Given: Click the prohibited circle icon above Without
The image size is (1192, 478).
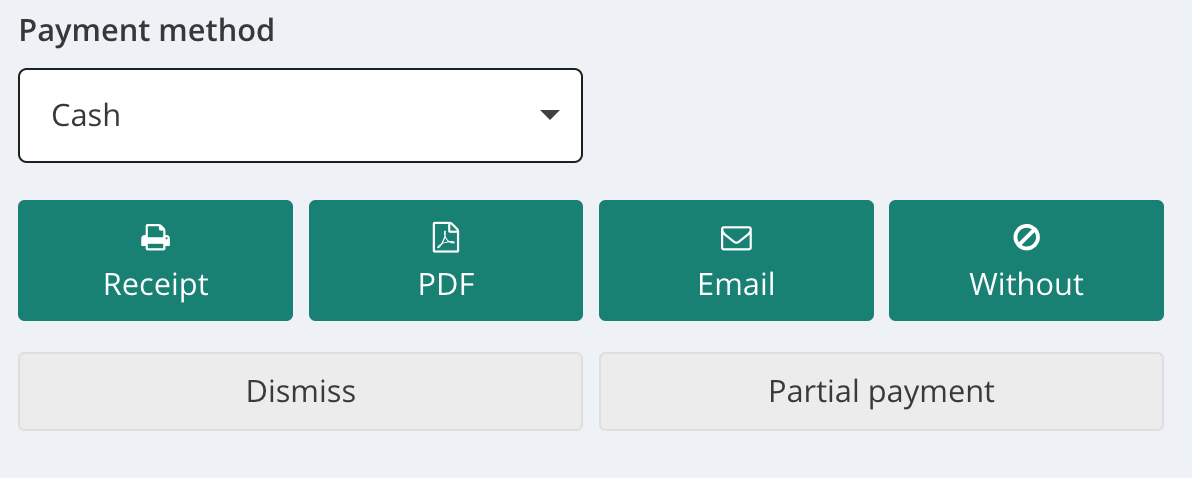Looking at the screenshot, I should point(1026,238).
